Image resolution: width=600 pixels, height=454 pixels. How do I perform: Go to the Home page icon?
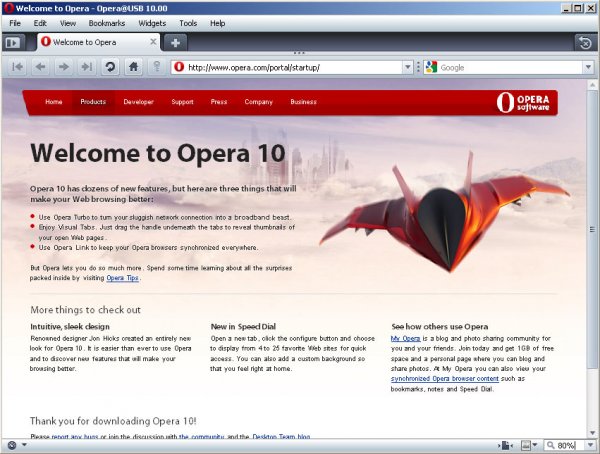point(133,67)
